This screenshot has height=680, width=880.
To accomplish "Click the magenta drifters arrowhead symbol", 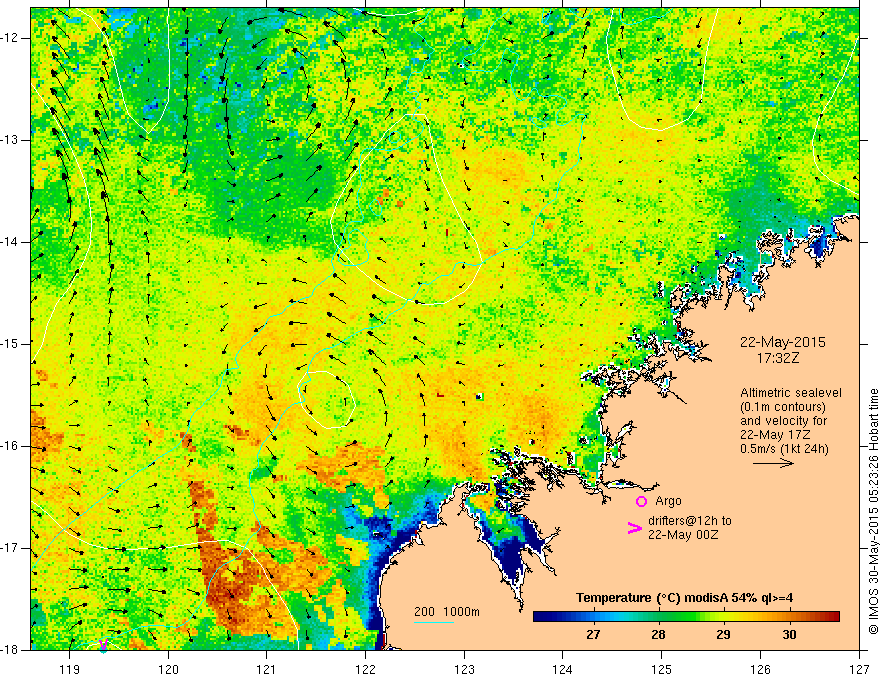I will [x=632, y=529].
